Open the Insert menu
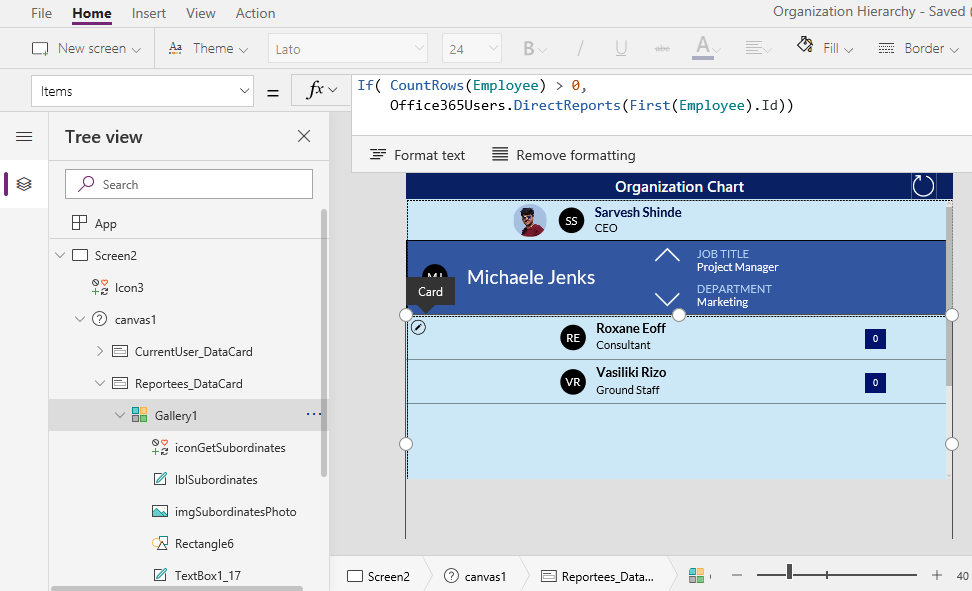Screen dimensions: 972x591 tap(148, 13)
